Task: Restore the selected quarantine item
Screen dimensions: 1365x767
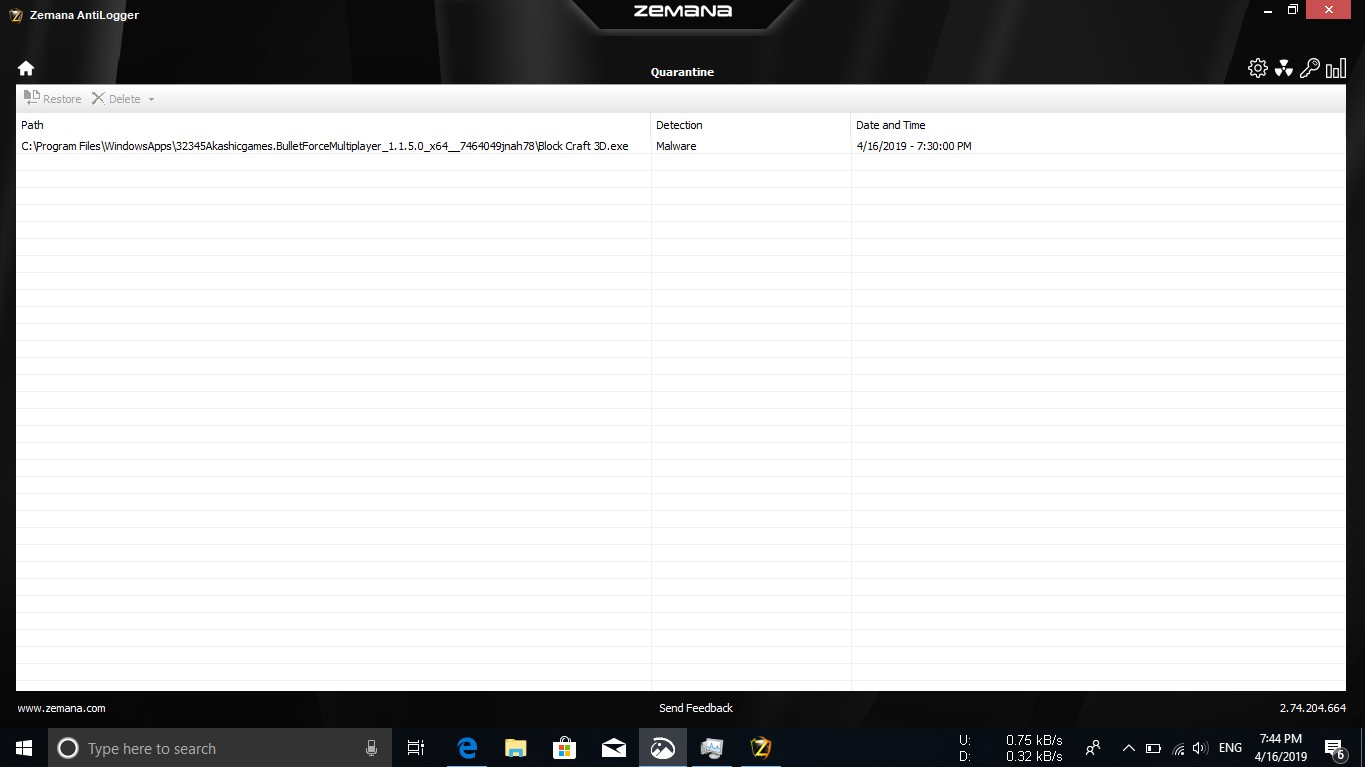Action: point(53,99)
